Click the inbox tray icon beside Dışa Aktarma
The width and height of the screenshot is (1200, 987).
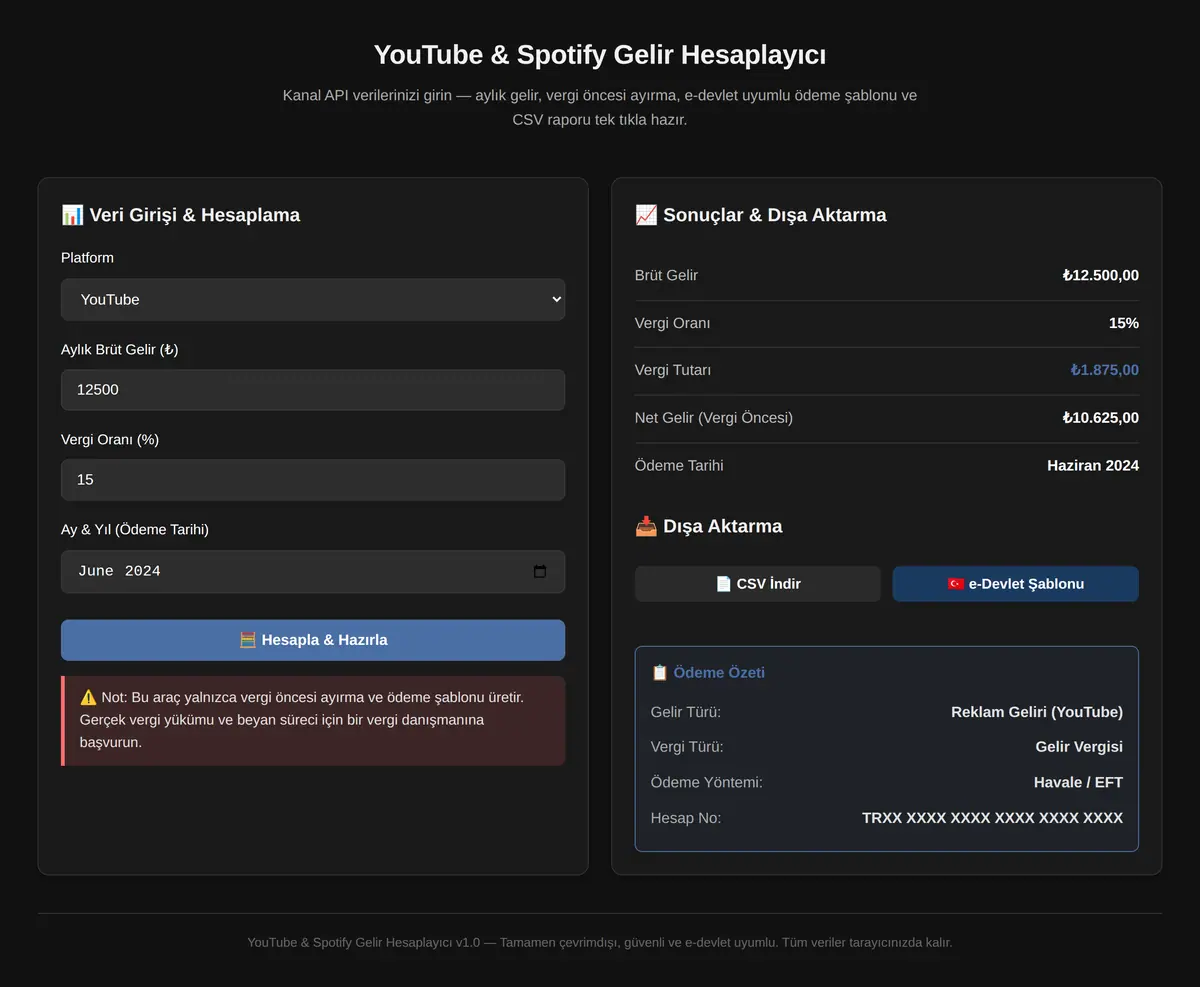tap(646, 526)
